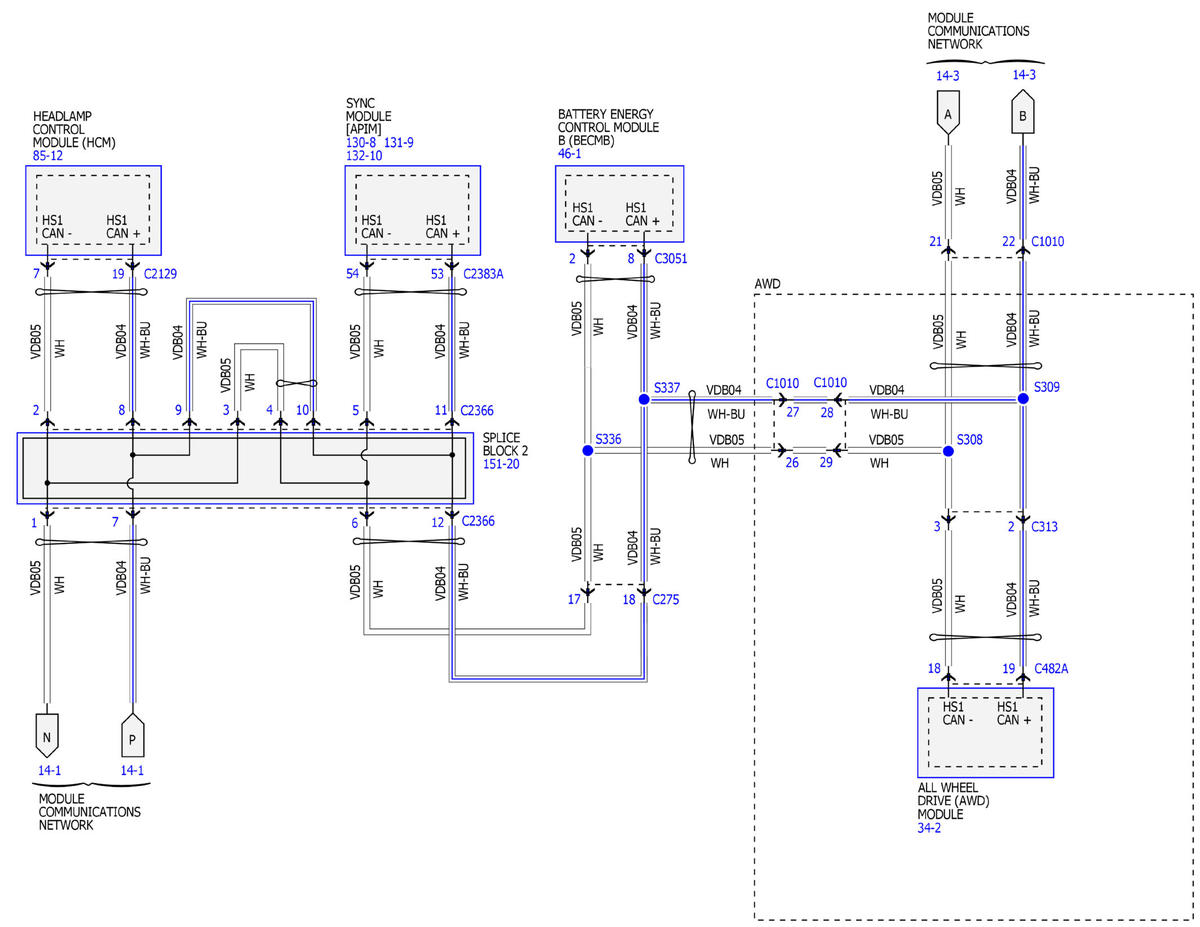Select the All Wheel Drive module box
This screenshot has height=927, width=1200.
point(985,732)
